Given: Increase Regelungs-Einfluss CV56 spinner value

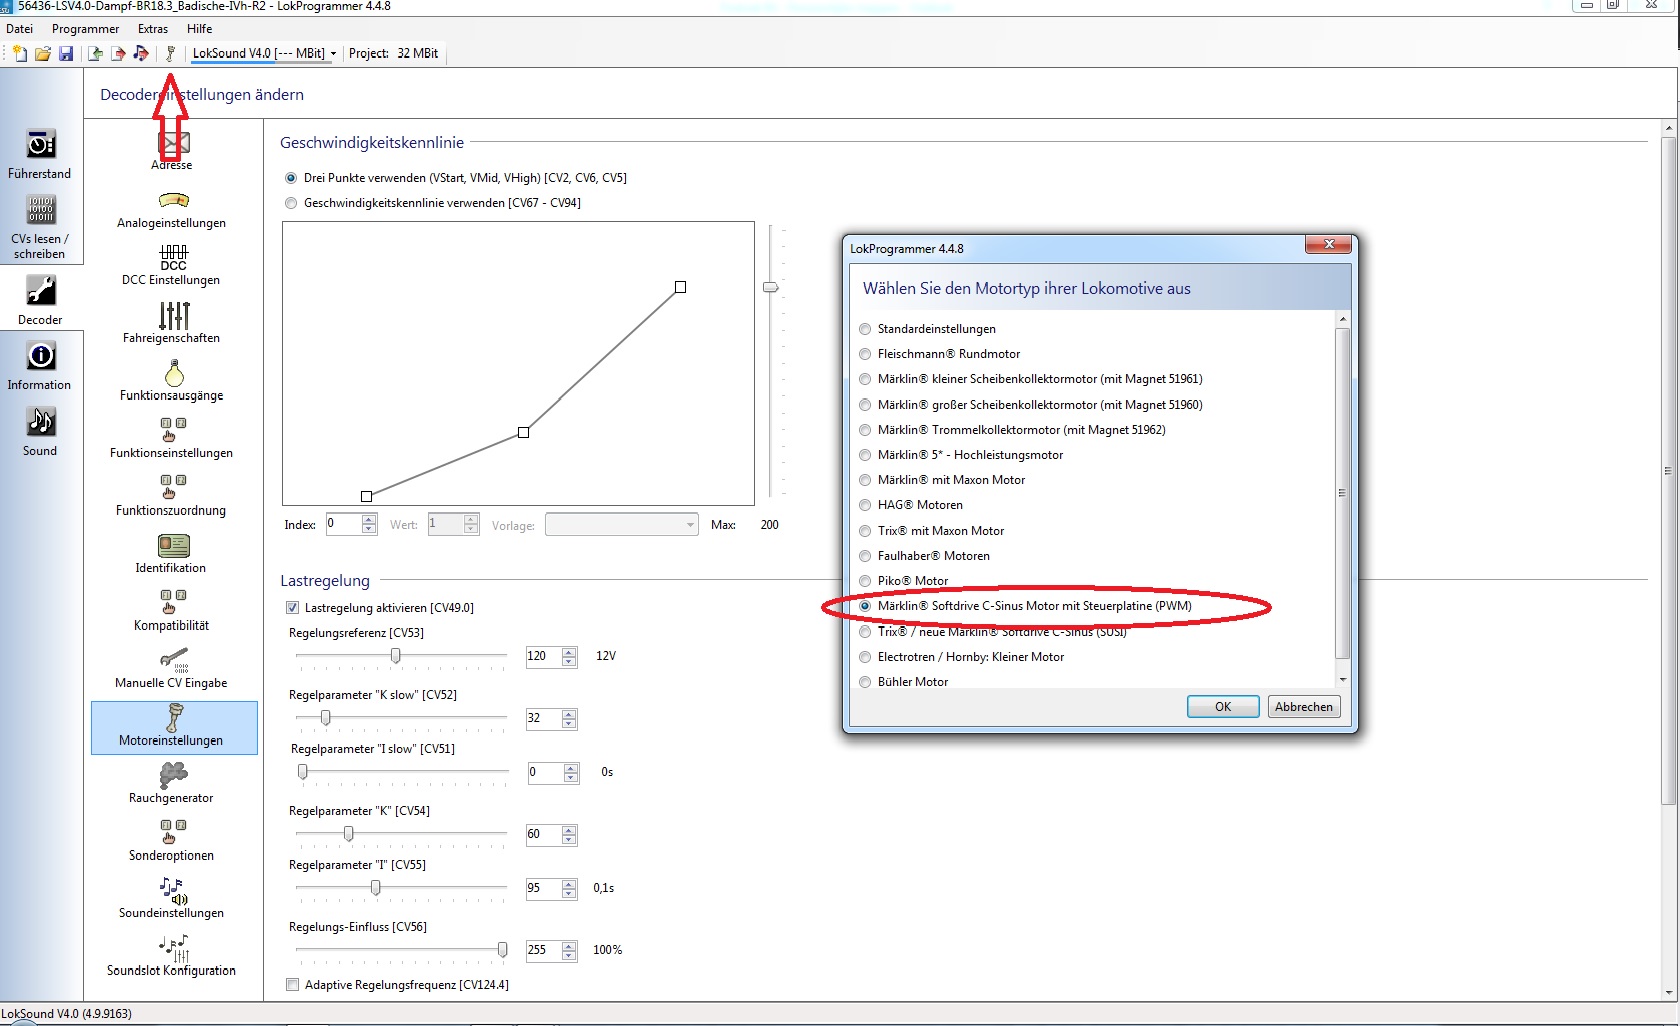Looking at the screenshot, I should click(x=569, y=946).
